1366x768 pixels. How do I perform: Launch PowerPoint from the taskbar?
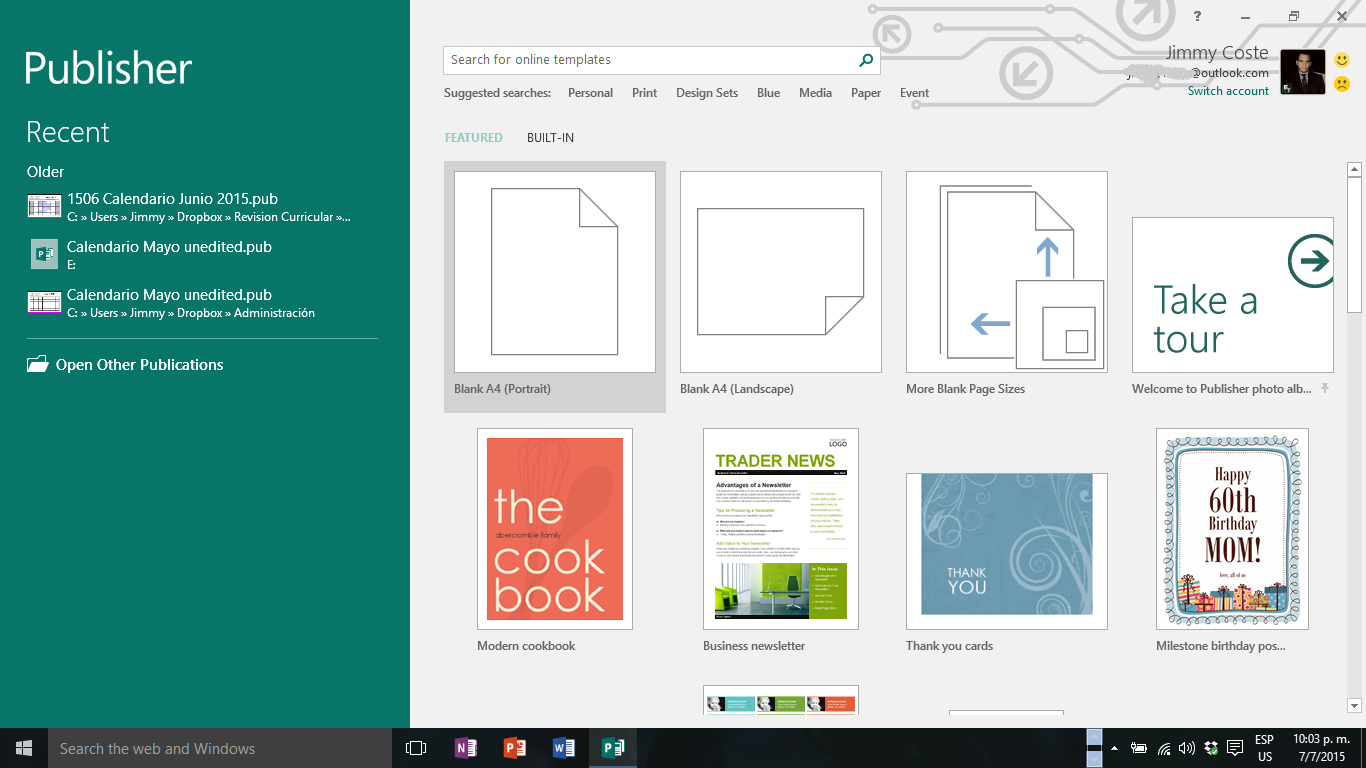click(x=515, y=748)
